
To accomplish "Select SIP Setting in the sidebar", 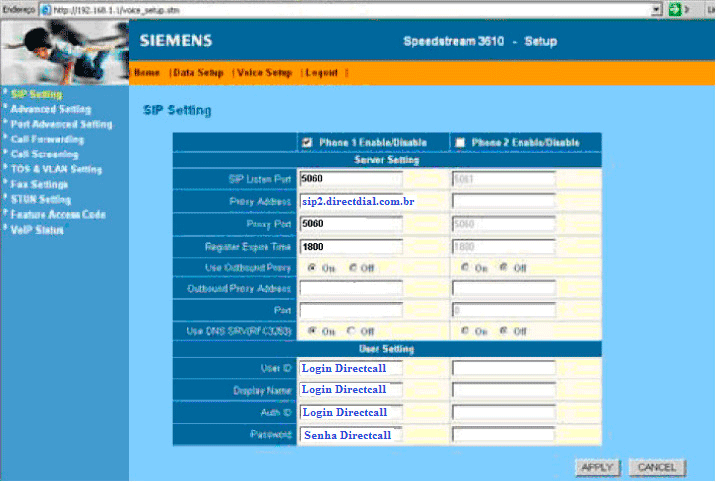I will (37, 94).
